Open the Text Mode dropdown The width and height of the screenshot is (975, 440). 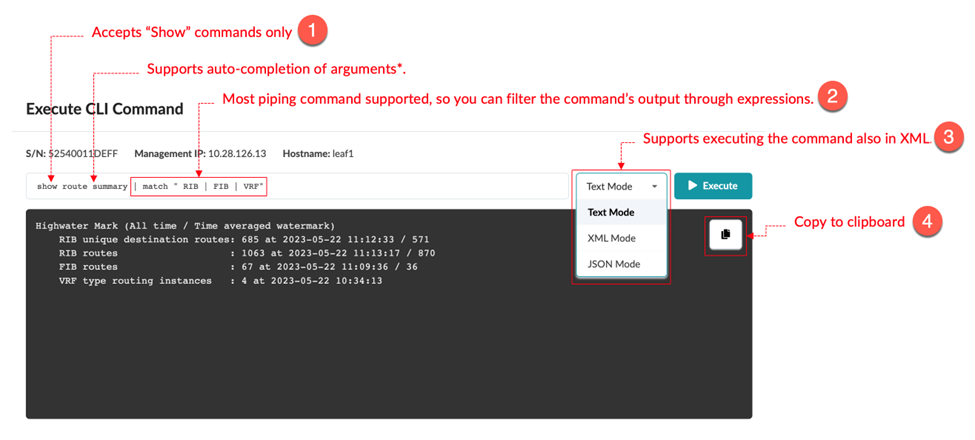(621, 186)
